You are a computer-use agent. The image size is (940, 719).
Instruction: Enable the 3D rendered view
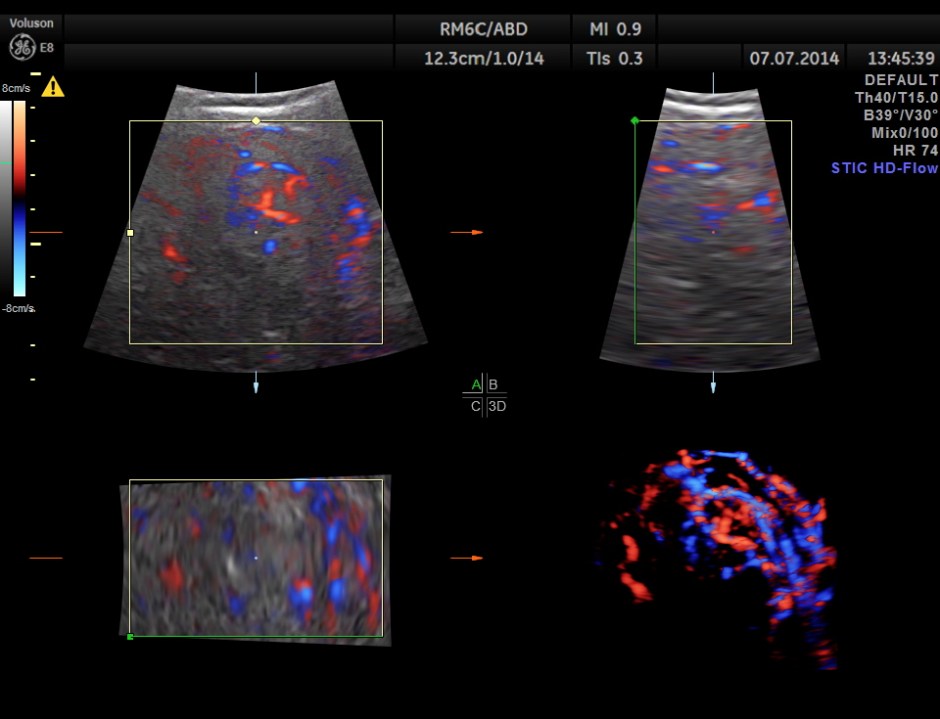(x=495, y=407)
